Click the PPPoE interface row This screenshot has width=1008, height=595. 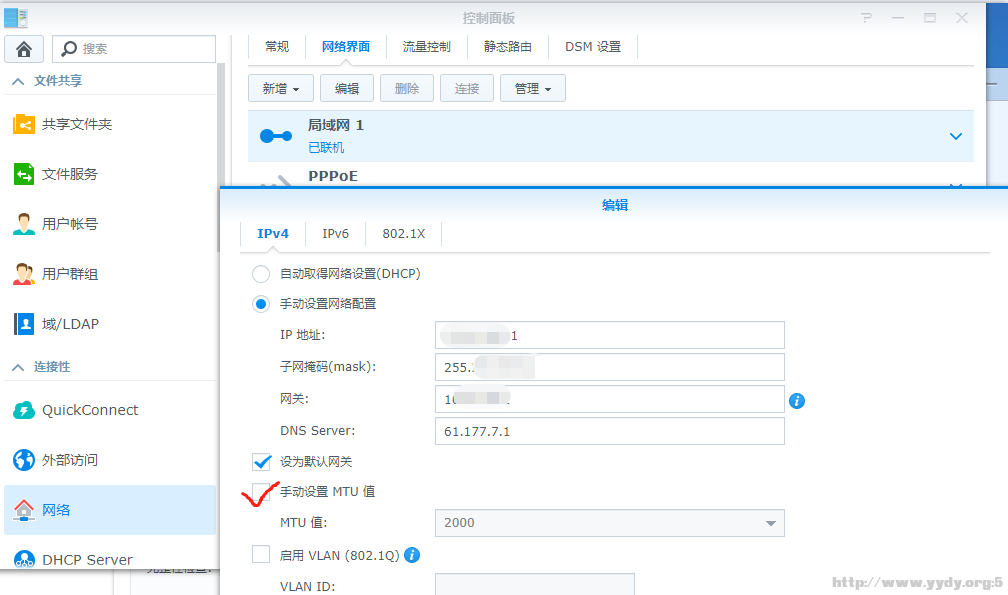pyautogui.click(x=611, y=176)
